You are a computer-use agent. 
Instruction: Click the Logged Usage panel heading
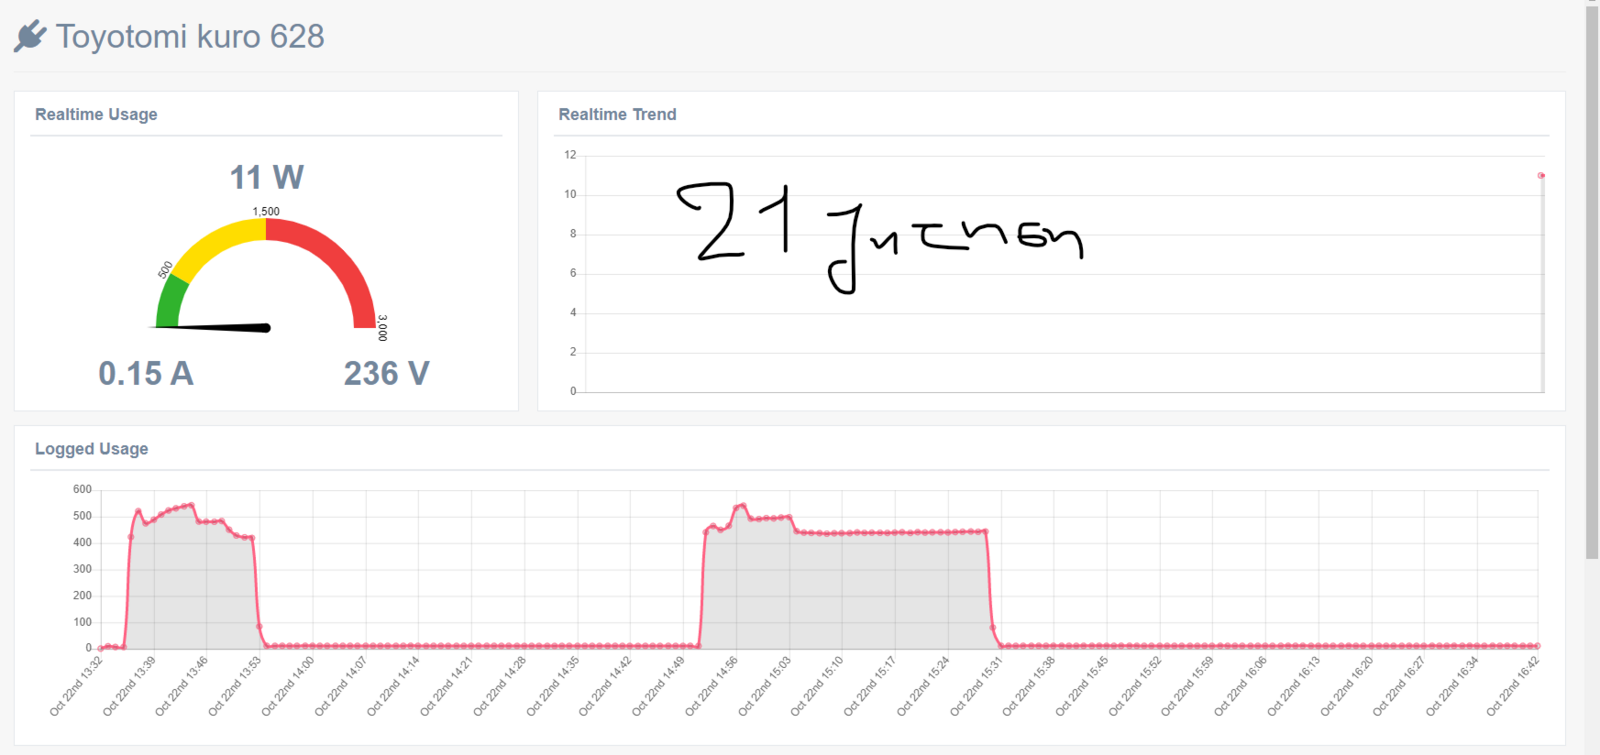(x=91, y=449)
